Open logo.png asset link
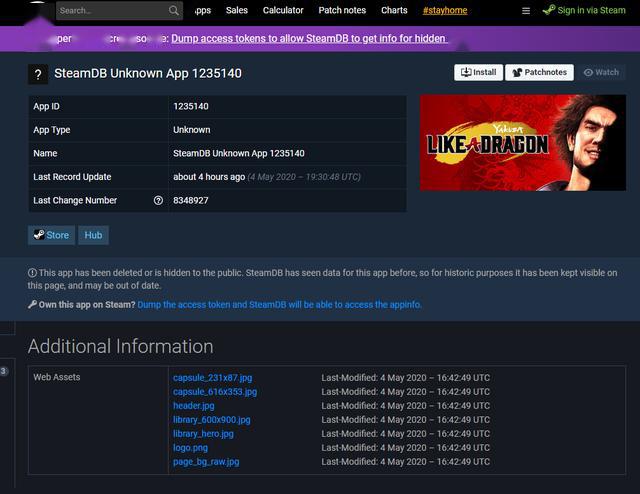 coord(190,447)
